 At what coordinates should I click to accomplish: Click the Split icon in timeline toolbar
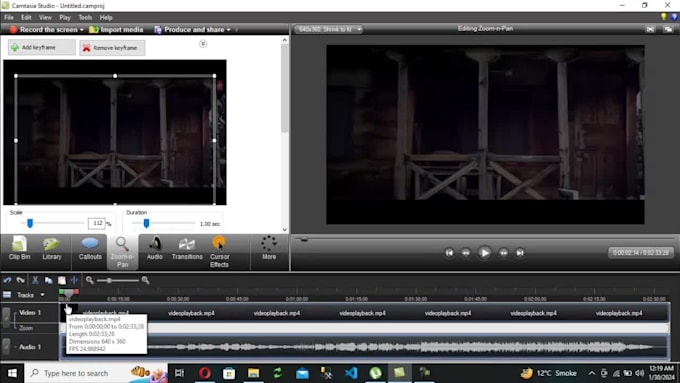coord(74,280)
